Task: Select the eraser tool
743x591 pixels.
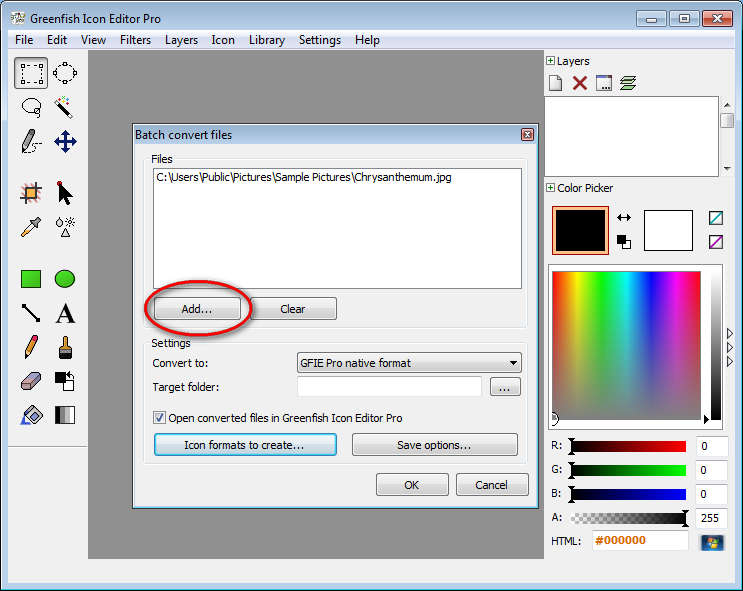Action: [31, 381]
